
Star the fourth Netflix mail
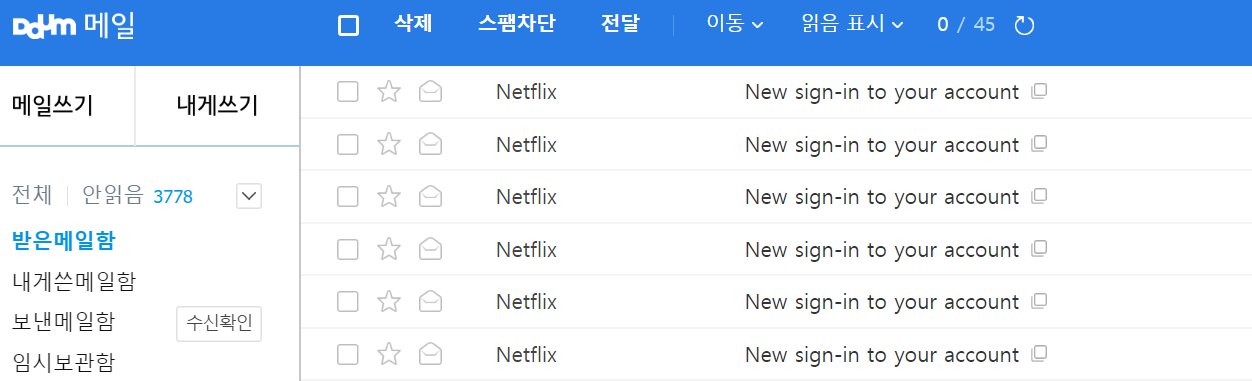(x=389, y=249)
